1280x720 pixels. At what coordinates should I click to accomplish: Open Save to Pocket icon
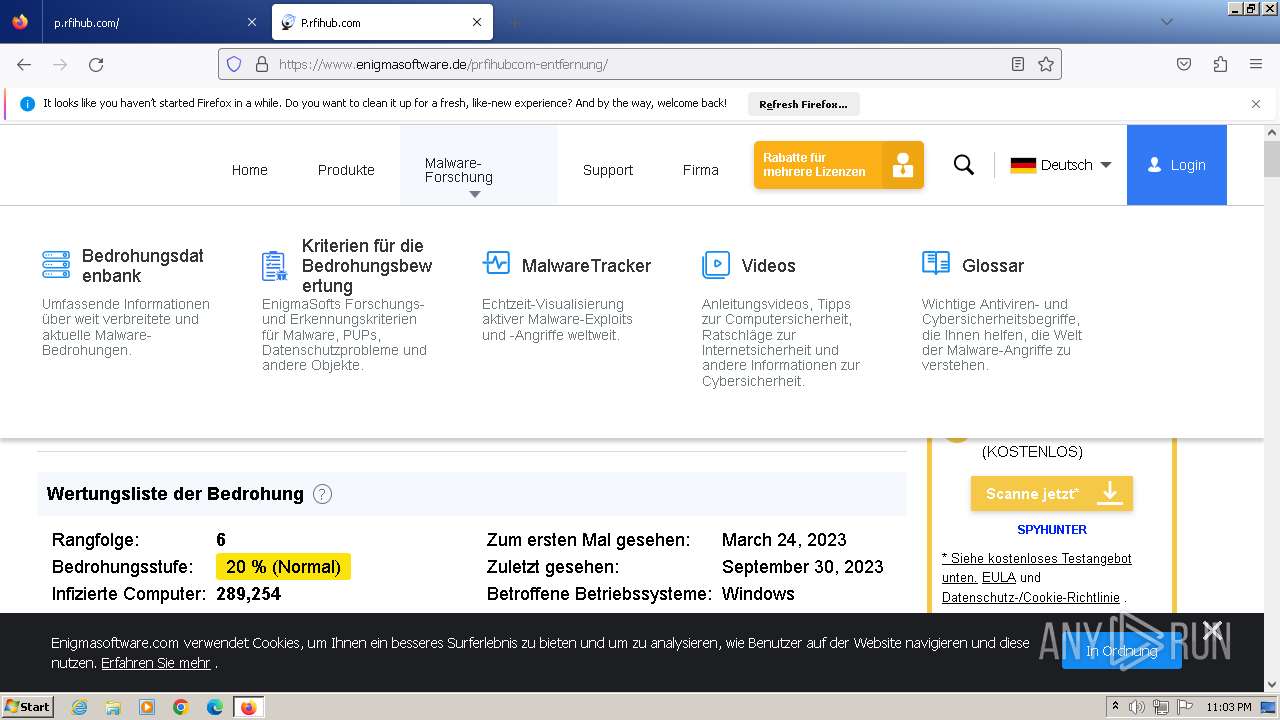pyautogui.click(x=1184, y=64)
